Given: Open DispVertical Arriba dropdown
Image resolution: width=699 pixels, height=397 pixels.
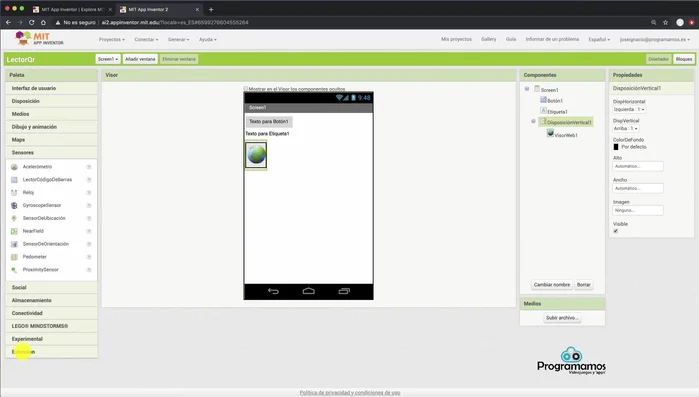Looking at the screenshot, I should pyautogui.click(x=626, y=128).
